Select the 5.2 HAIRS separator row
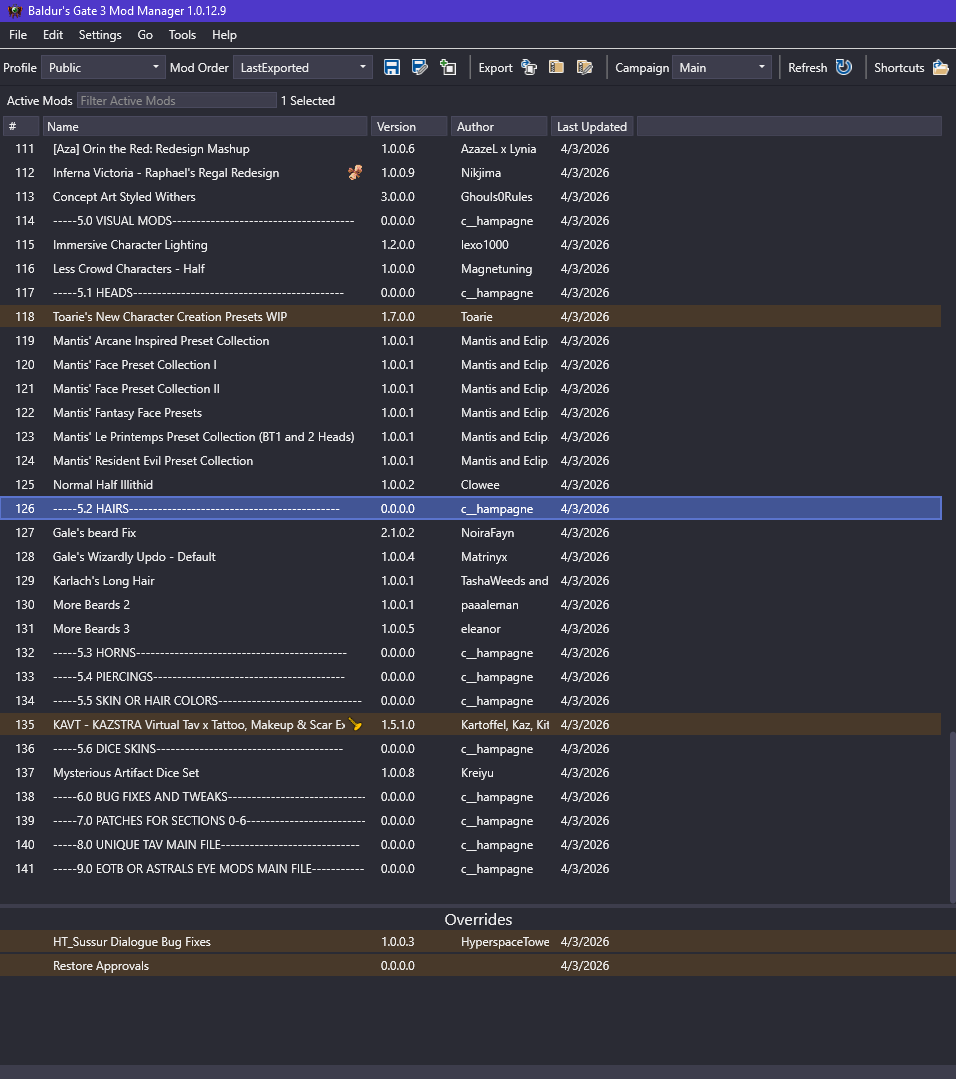Screen dimensions: 956x1079 [471, 509]
